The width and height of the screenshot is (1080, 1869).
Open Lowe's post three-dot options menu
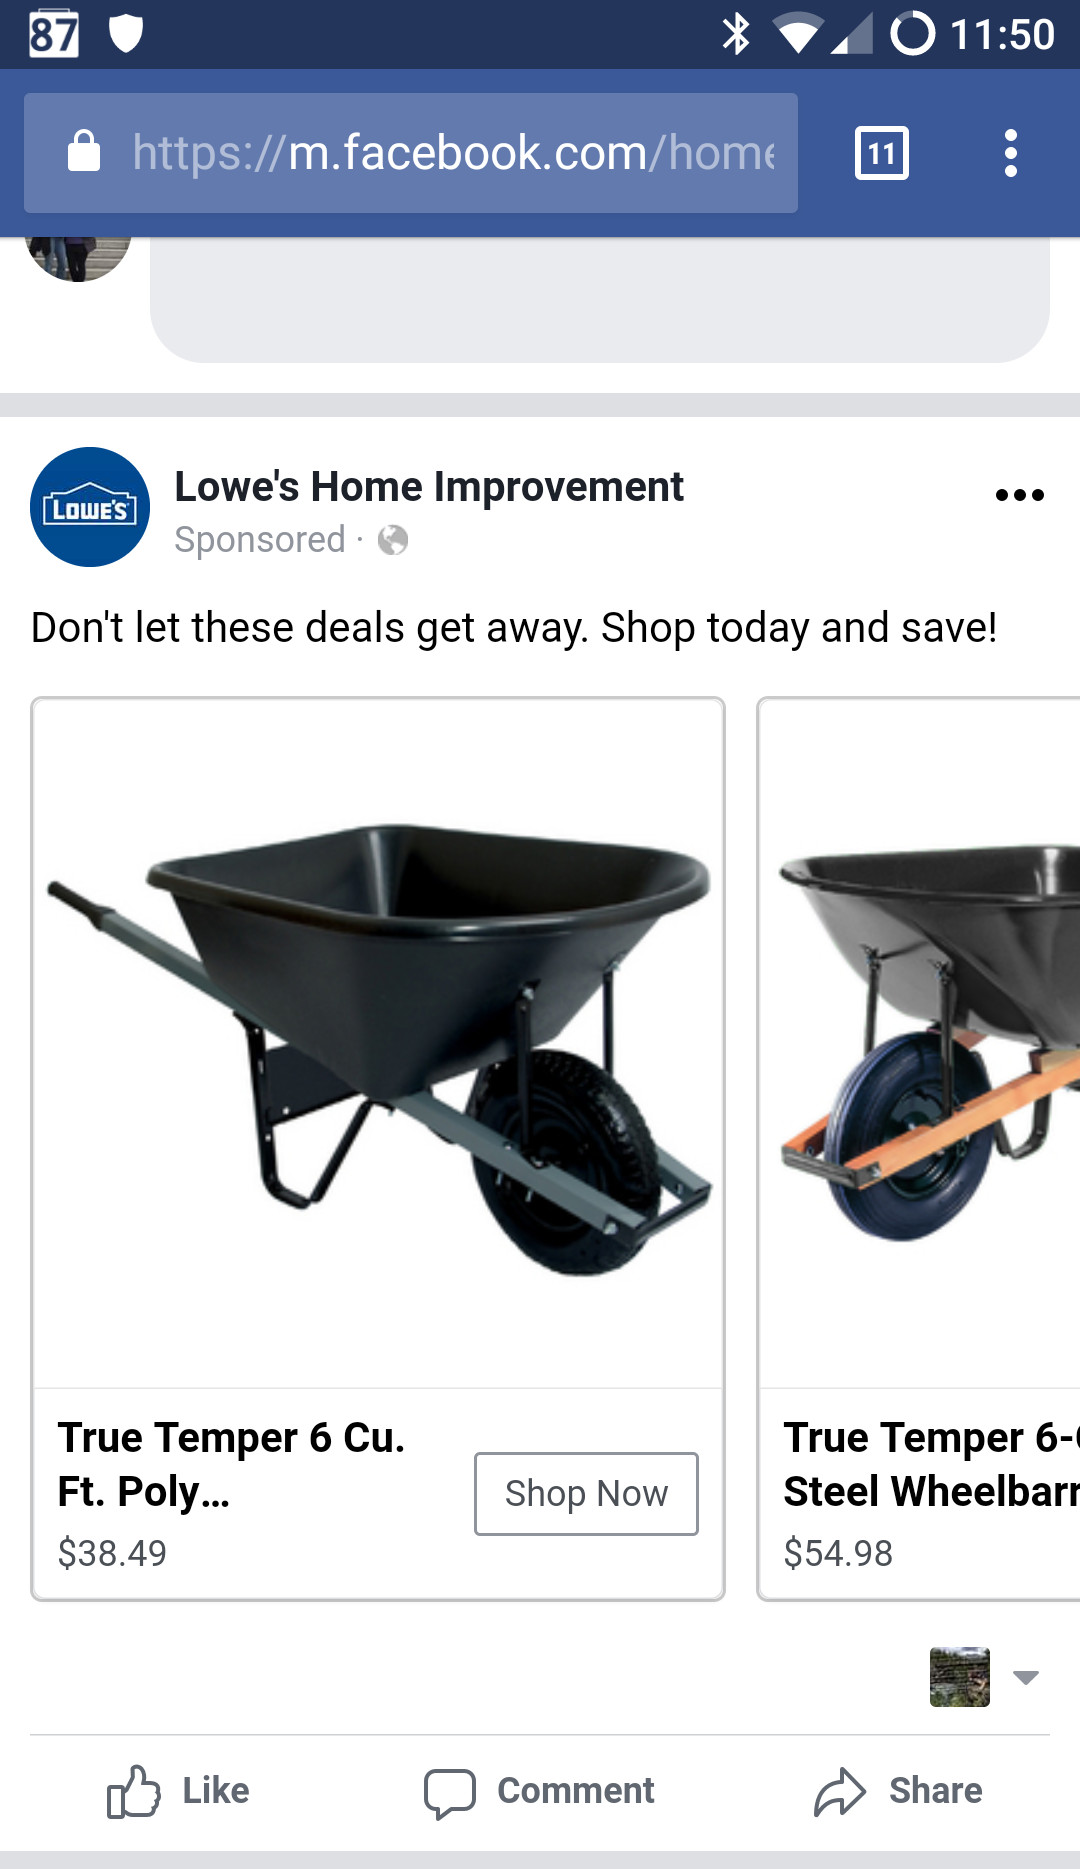1020,495
